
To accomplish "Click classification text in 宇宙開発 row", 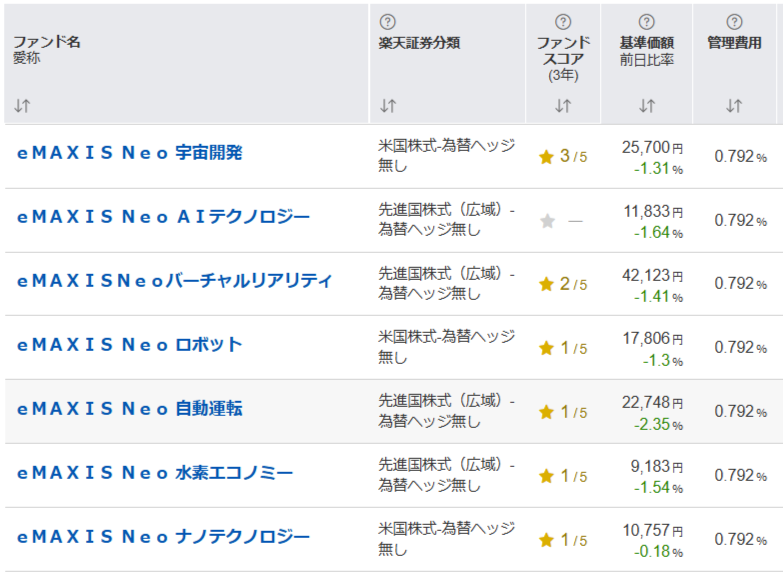I will (x=446, y=155).
